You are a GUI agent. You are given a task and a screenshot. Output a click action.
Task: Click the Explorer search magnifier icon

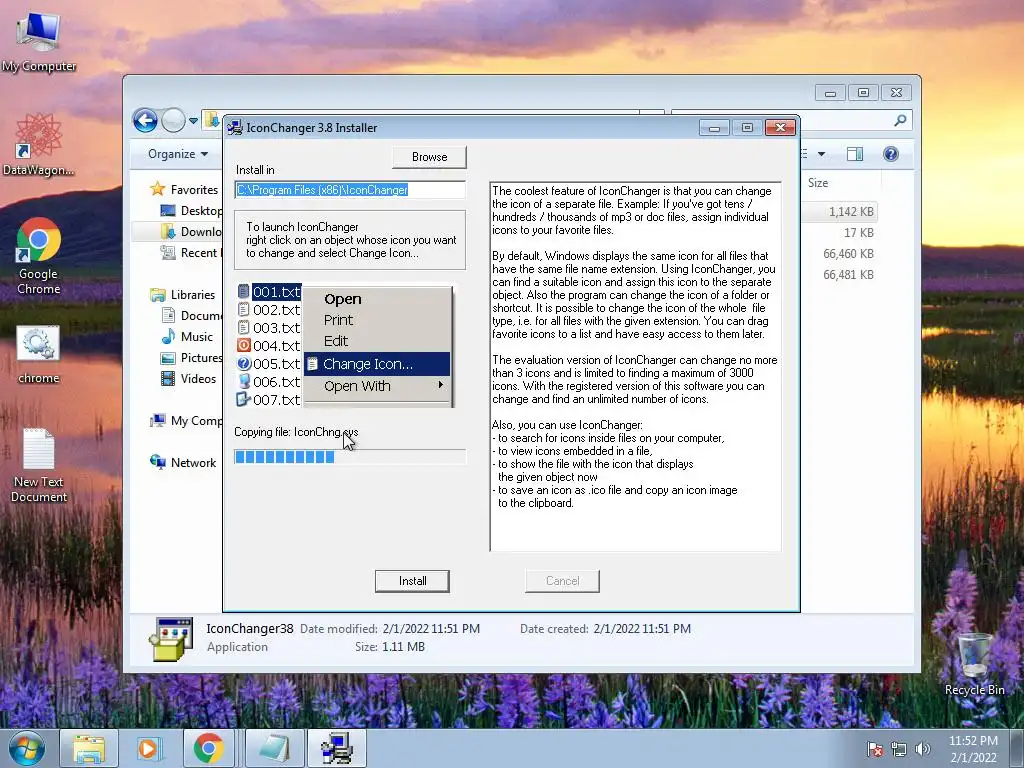900,120
